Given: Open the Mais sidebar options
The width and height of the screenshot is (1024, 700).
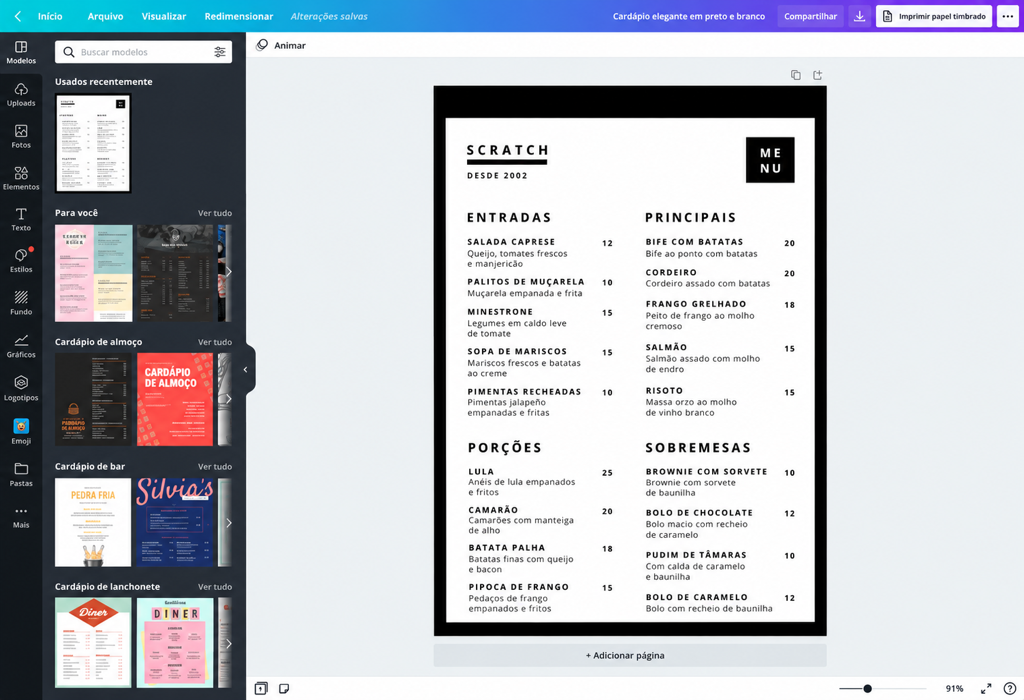Looking at the screenshot, I should pyautogui.click(x=21, y=517).
